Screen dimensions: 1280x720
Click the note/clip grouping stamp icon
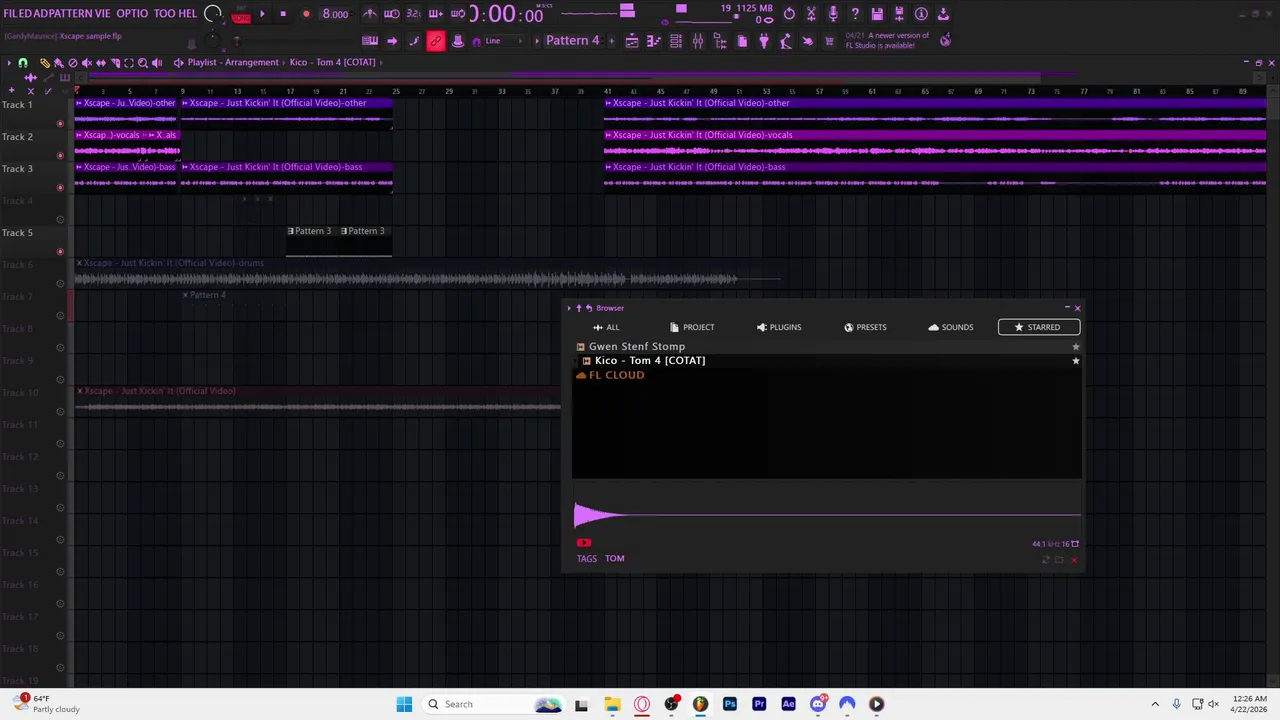click(458, 41)
